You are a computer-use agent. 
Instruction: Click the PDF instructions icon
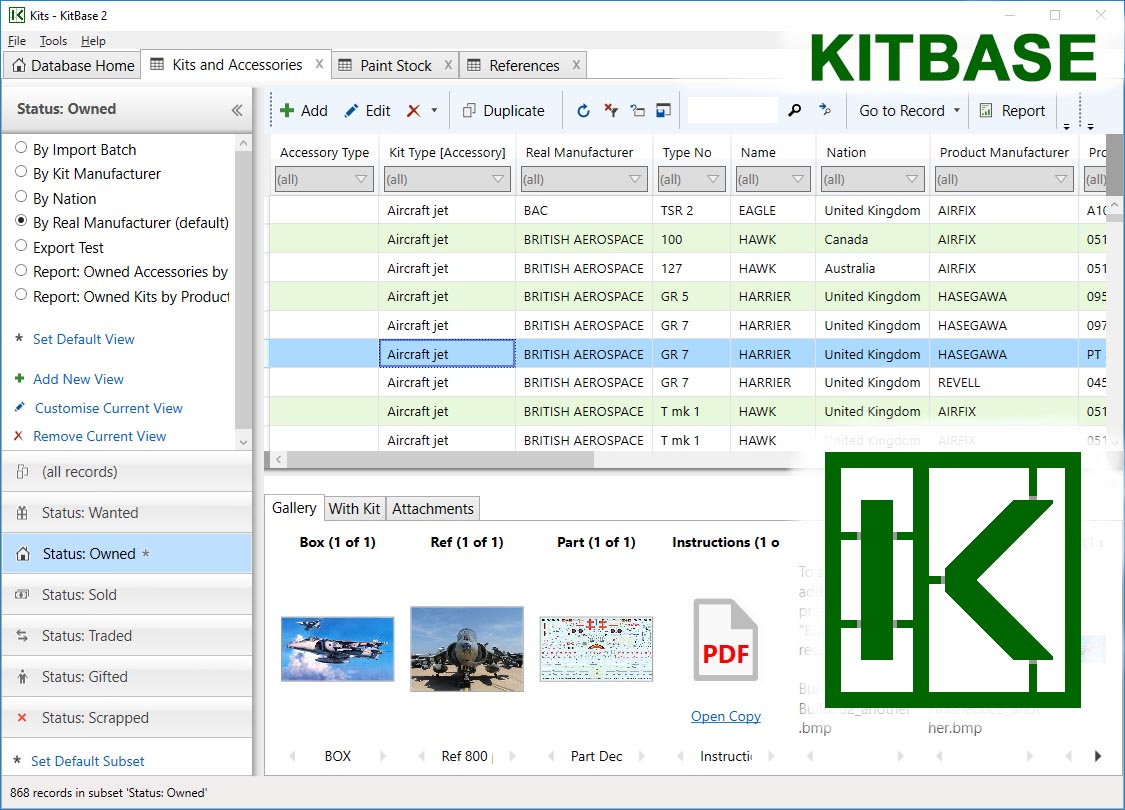point(725,640)
